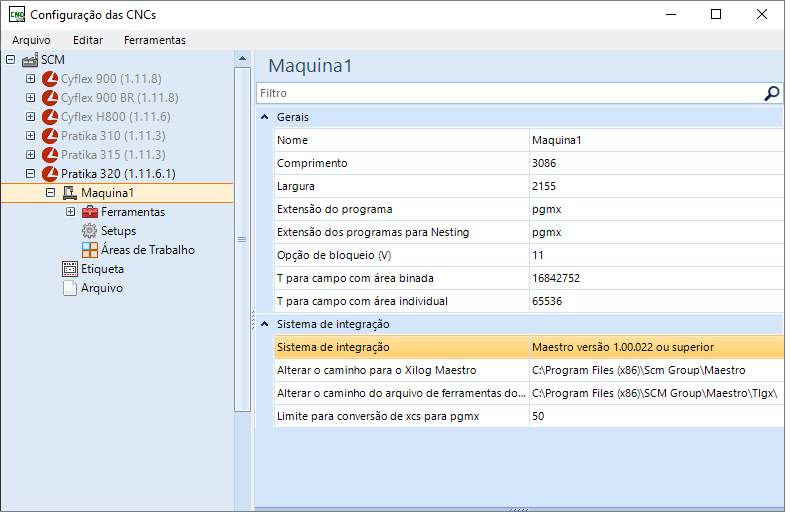Close the Configuração das CNCs window

762,15
